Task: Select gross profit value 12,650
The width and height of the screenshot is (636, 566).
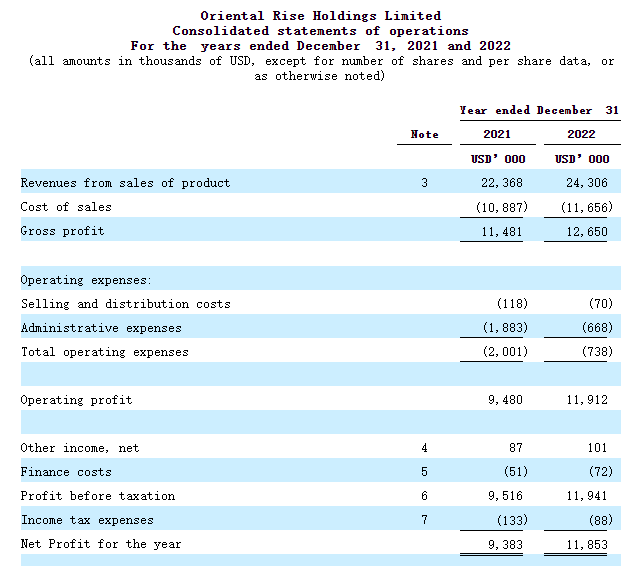Action: pyautogui.click(x=587, y=232)
